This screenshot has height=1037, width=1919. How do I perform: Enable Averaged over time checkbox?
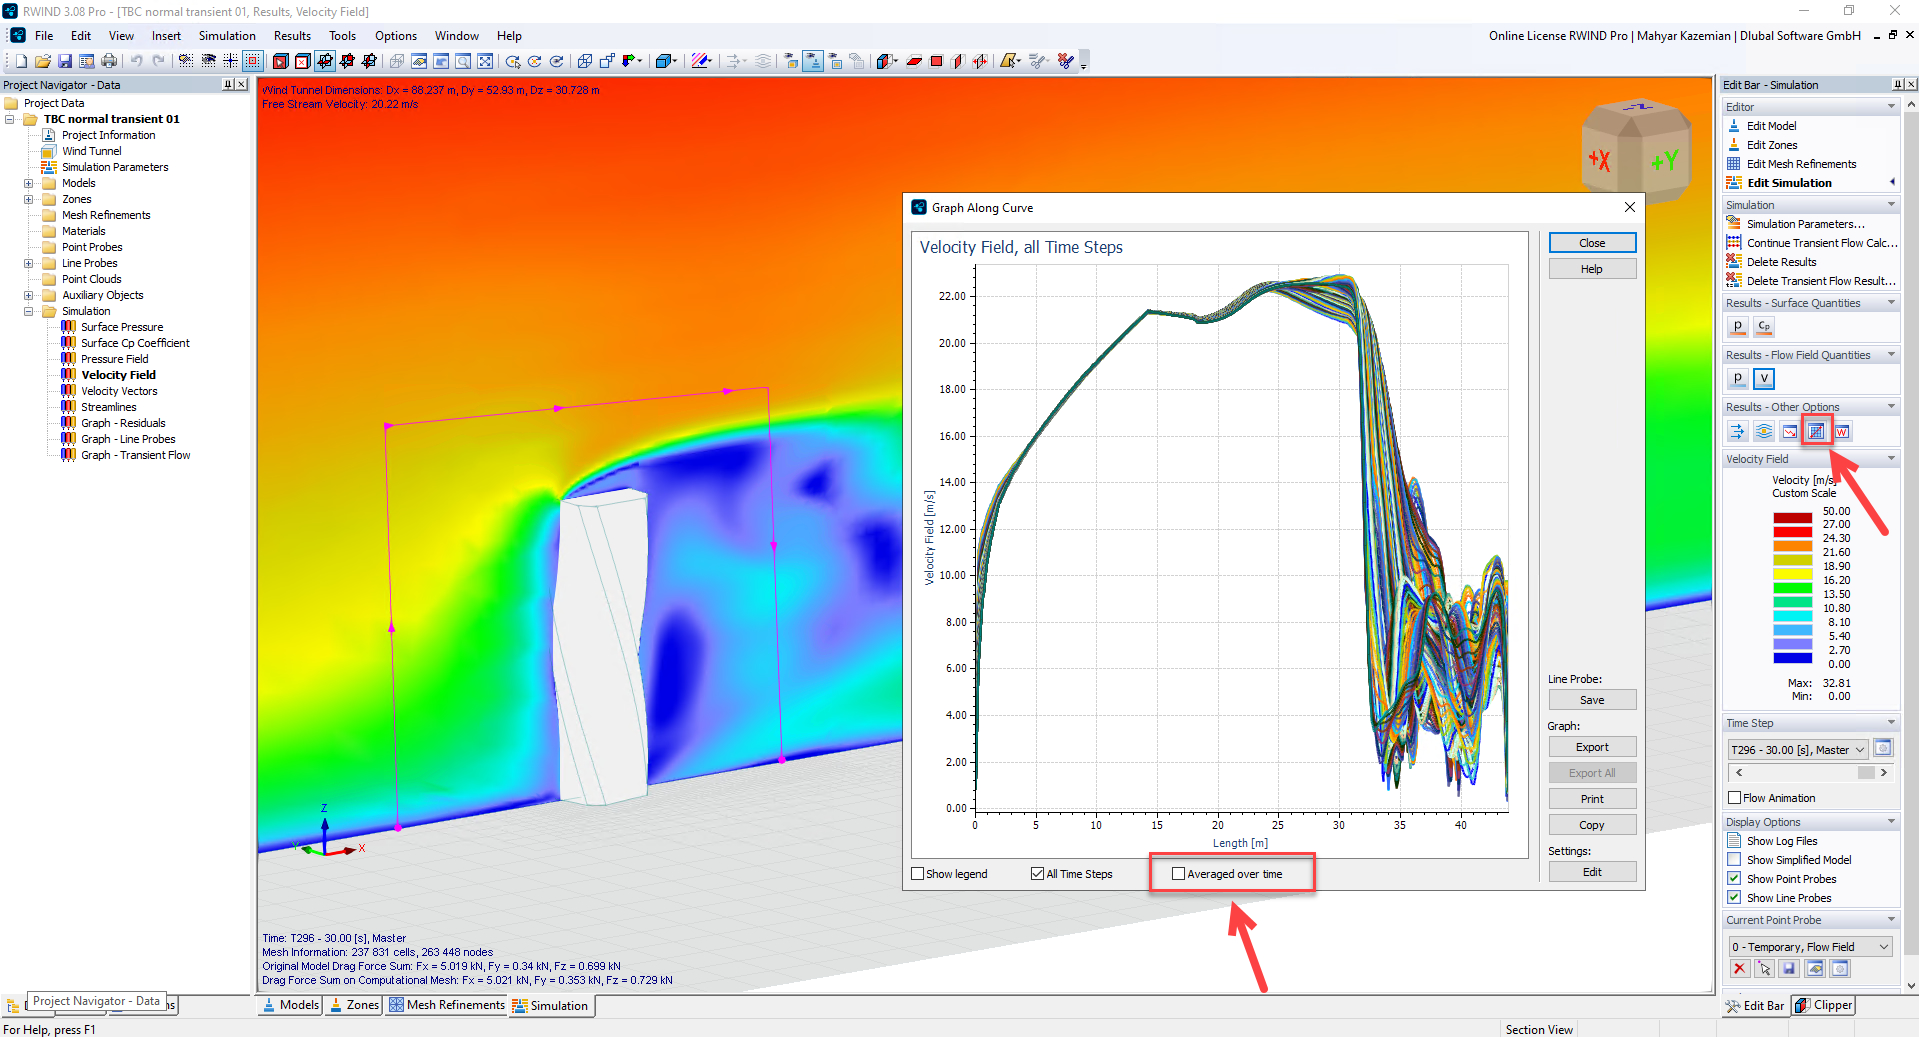(1178, 874)
